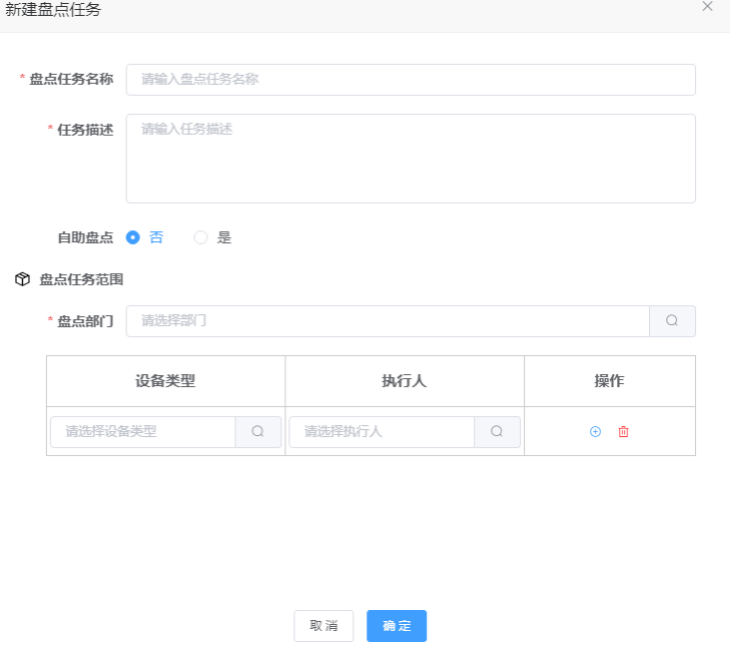Click the department search magnifier icon

click(x=672, y=321)
